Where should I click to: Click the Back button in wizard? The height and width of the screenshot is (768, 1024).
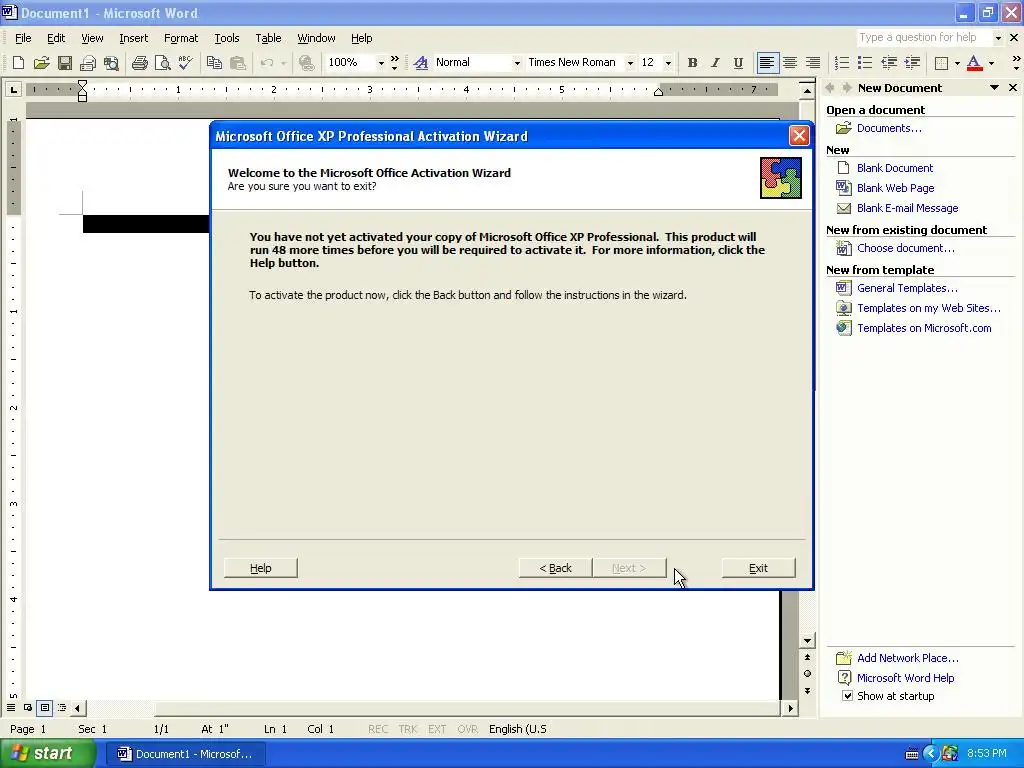(556, 568)
